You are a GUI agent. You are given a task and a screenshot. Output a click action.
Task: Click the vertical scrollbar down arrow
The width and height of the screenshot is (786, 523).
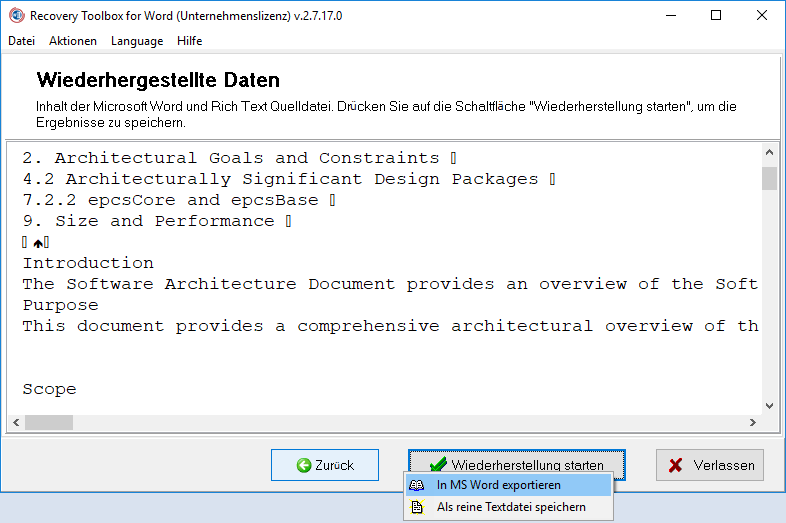[769, 406]
